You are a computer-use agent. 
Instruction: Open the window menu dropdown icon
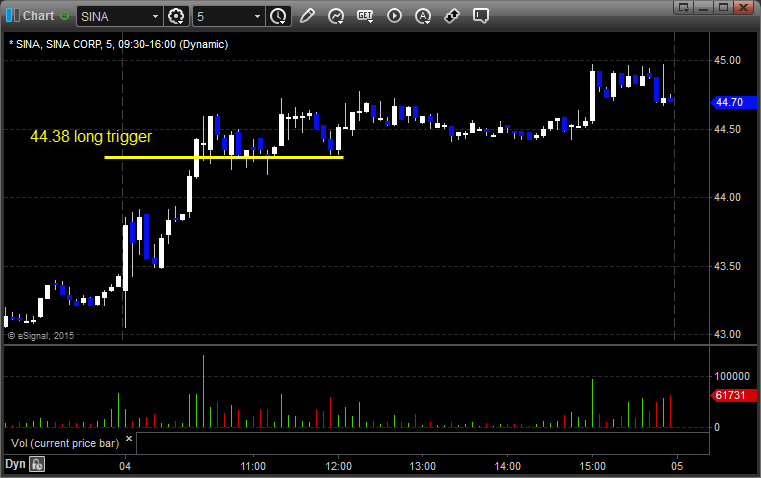point(683,7)
